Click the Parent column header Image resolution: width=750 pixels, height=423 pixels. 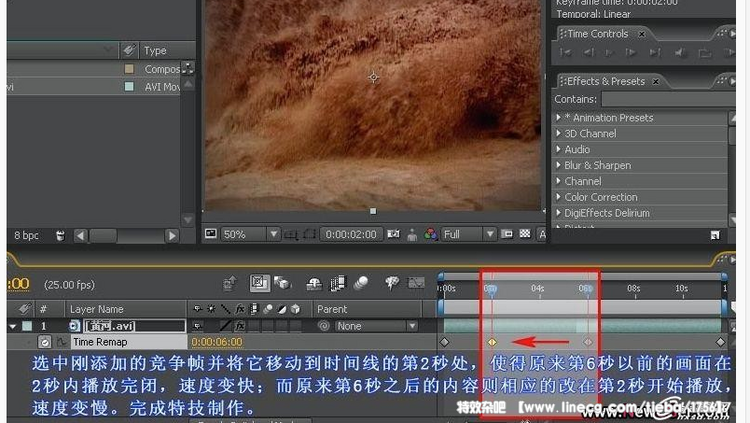coord(332,309)
